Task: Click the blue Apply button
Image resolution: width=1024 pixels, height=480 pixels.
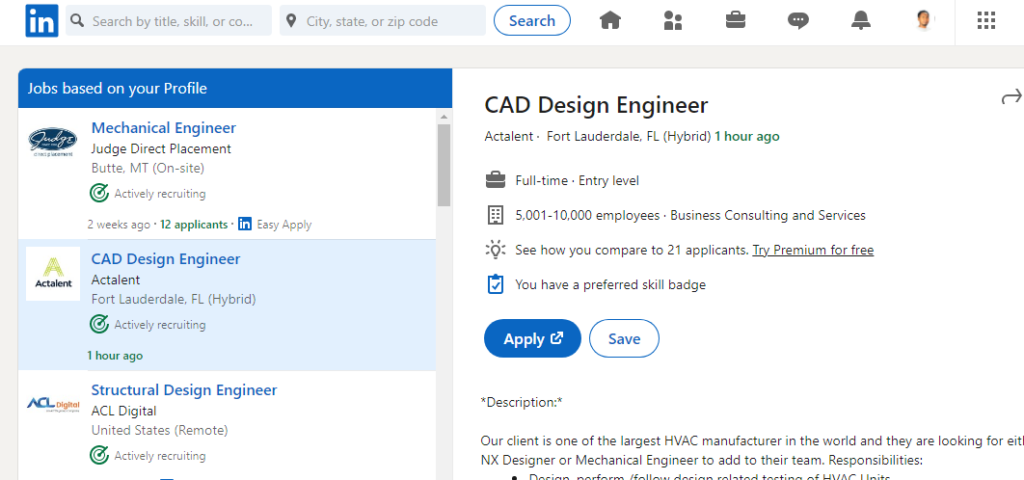Action: tap(532, 338)
